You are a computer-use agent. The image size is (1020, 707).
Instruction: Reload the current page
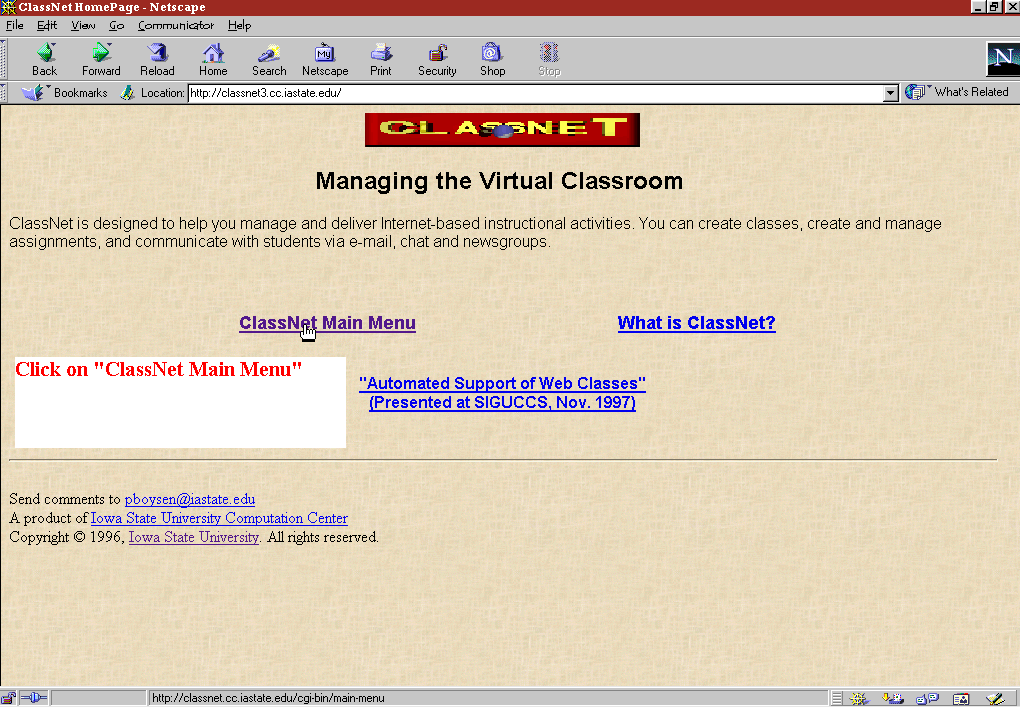point(157,59)
